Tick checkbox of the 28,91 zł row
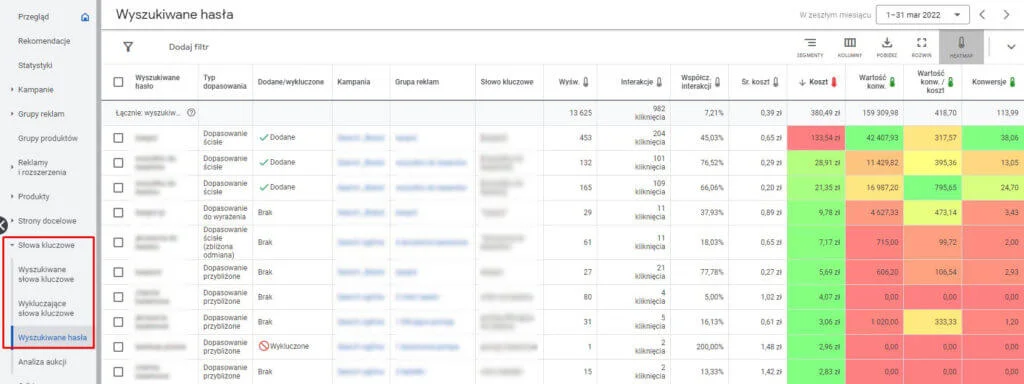This screenshot has width=1024, height=384. pyautogui.click(x=118, y=163)
